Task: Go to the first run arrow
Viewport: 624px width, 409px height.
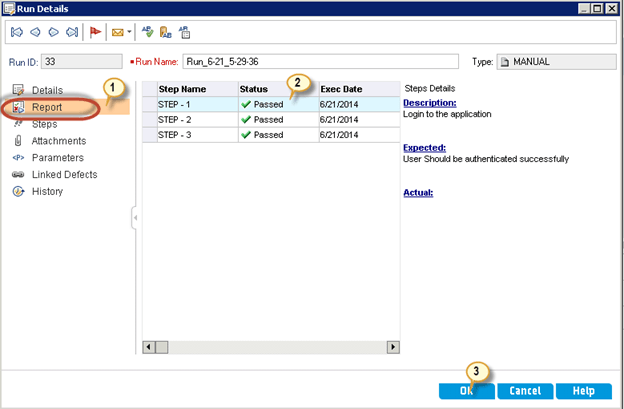Action: click(x=17, y=33)
